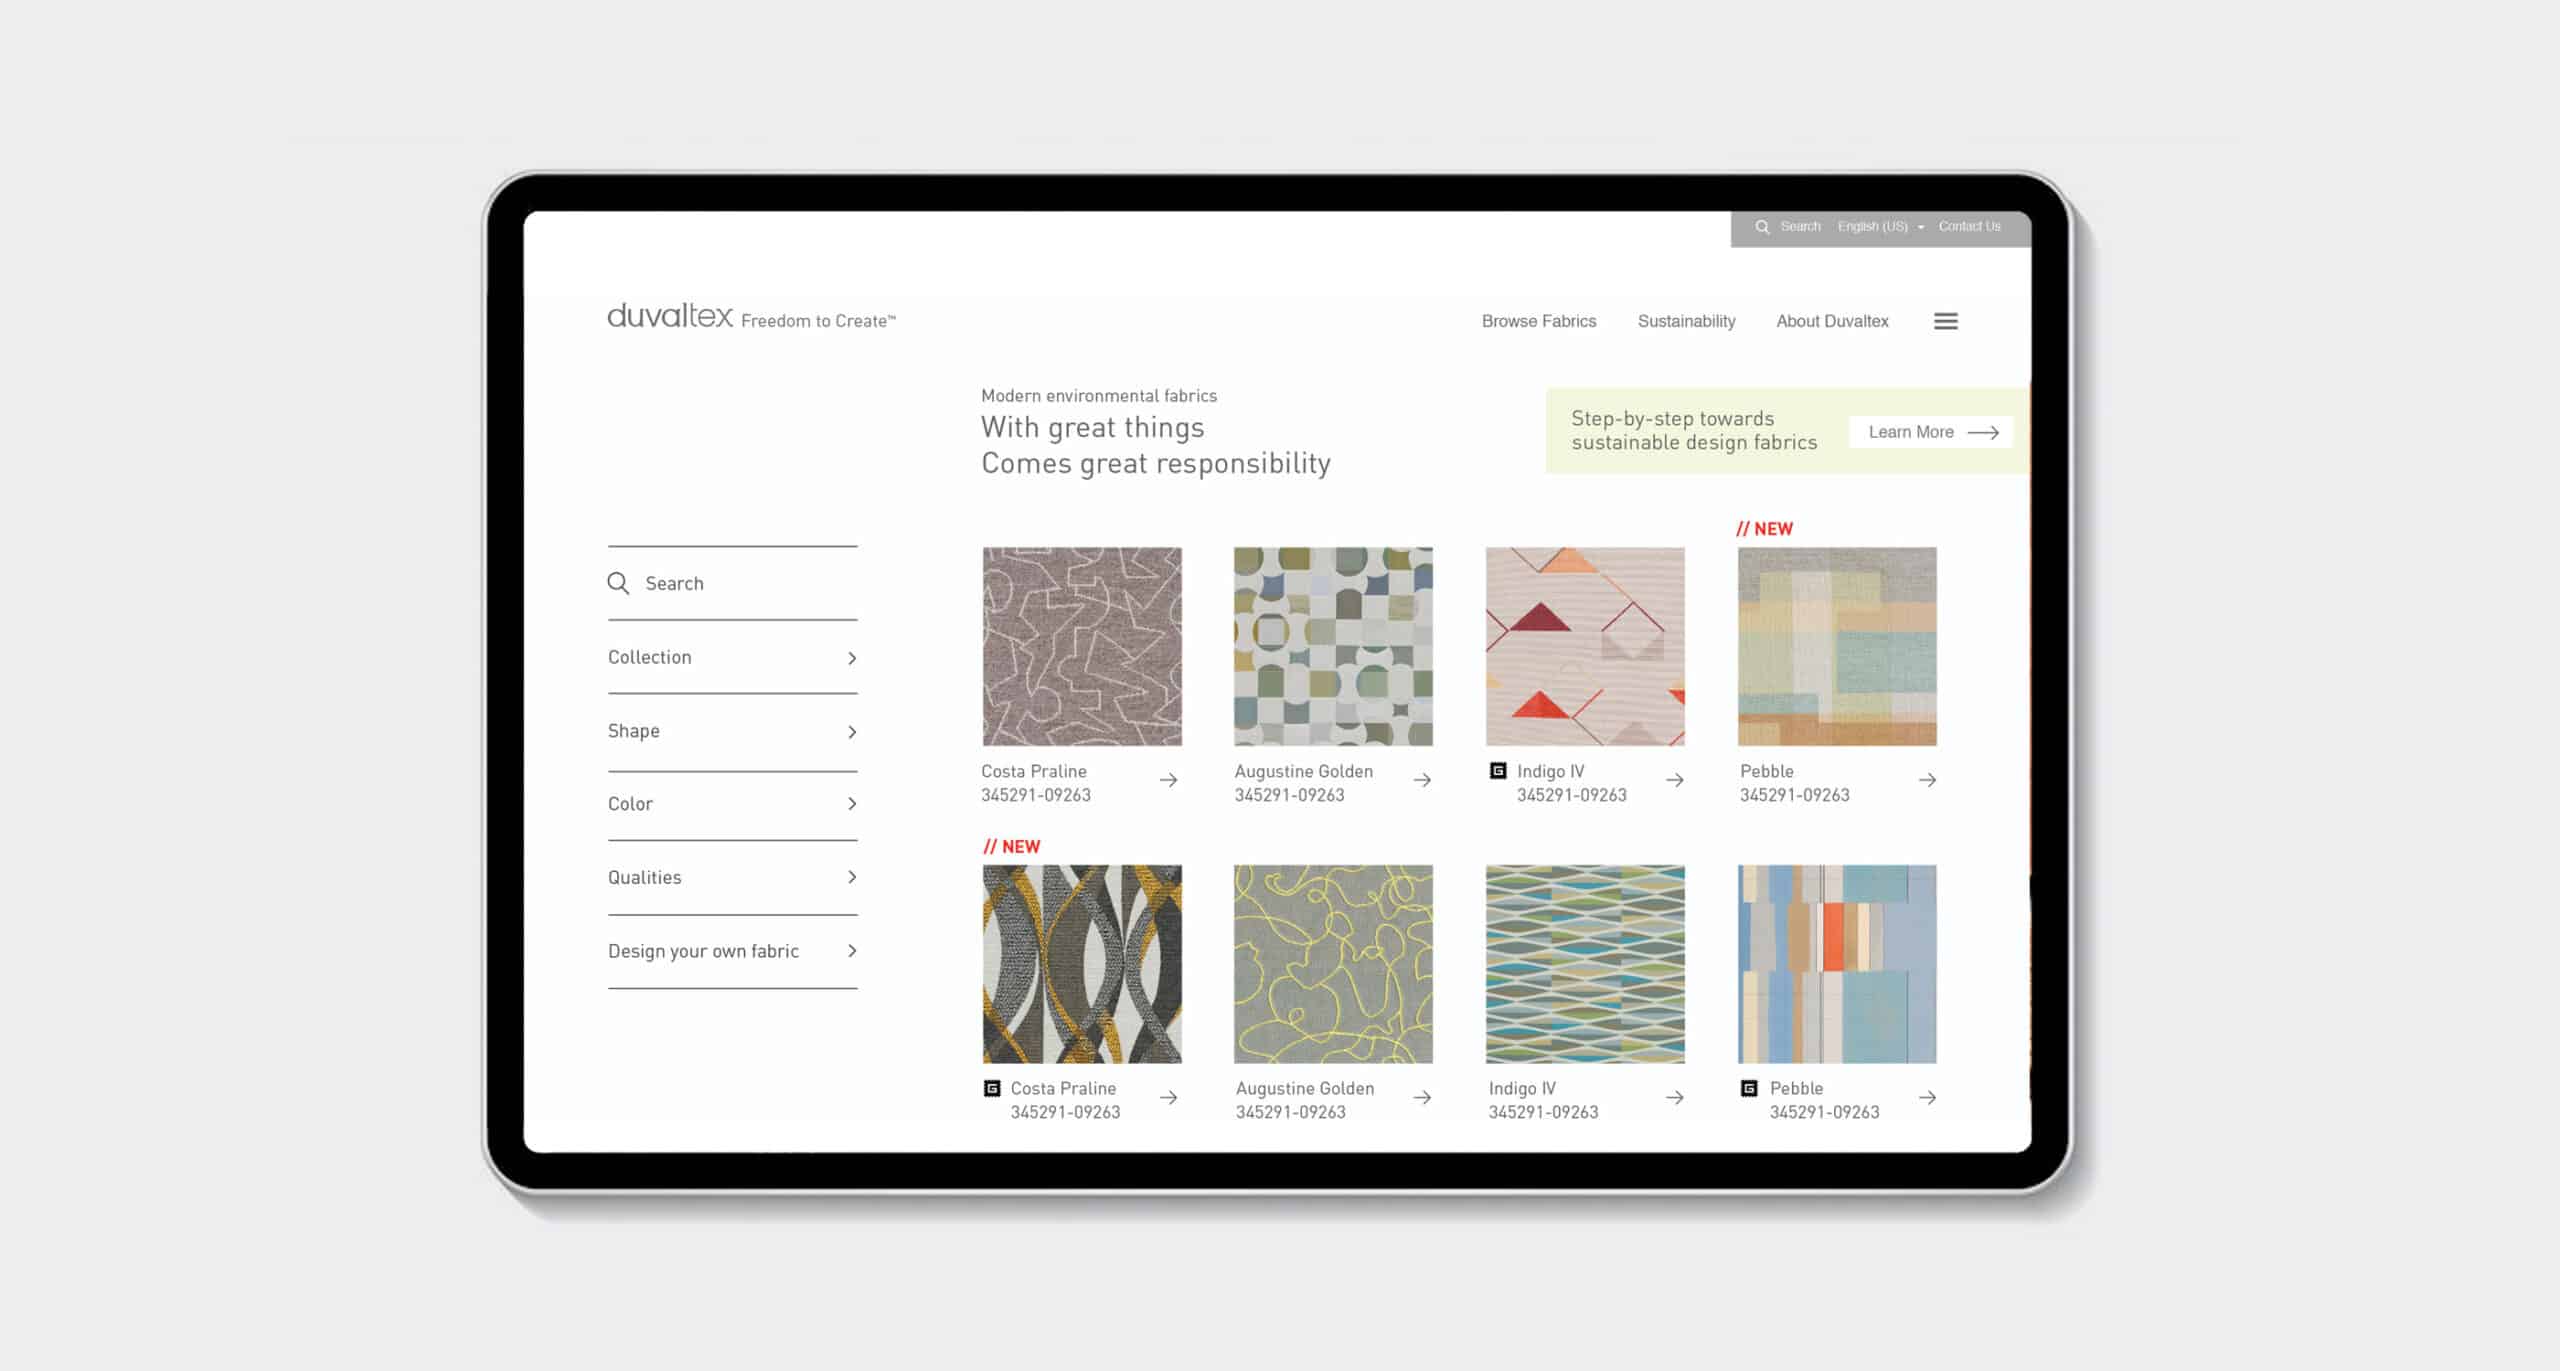Open the hamburger menu icon
The image size is (2560, 1371).
[x=1945, y=321]
